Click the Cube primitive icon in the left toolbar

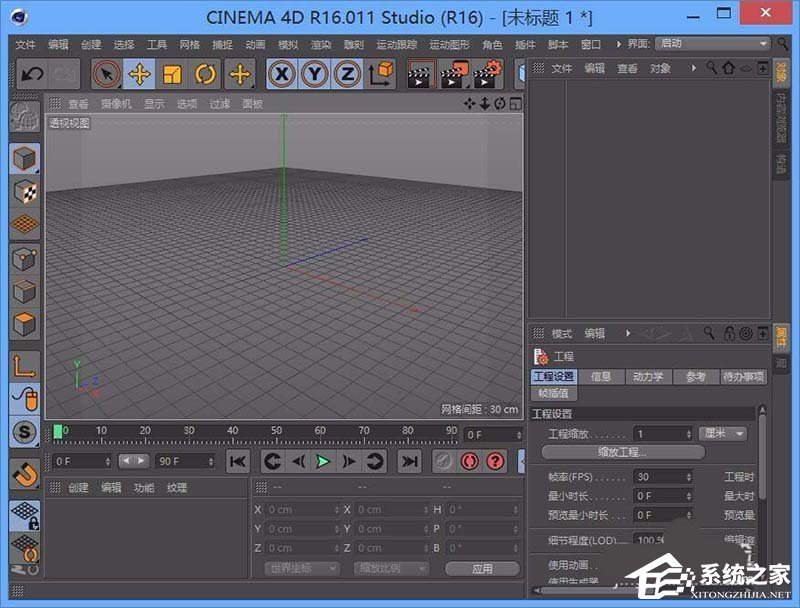point(24,157)
